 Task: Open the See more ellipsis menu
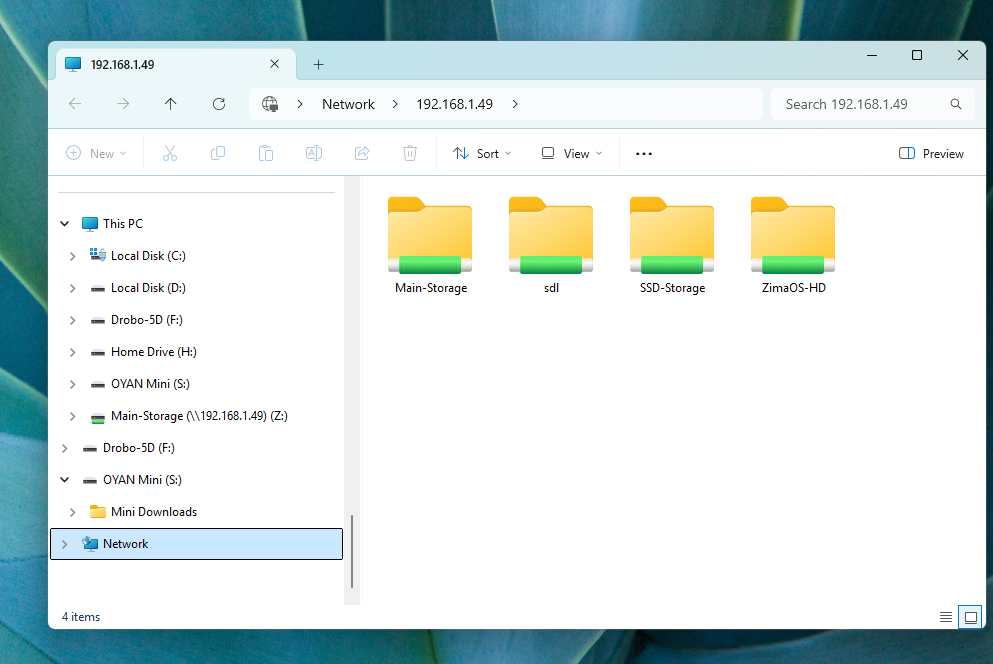(x=644, y=153)
